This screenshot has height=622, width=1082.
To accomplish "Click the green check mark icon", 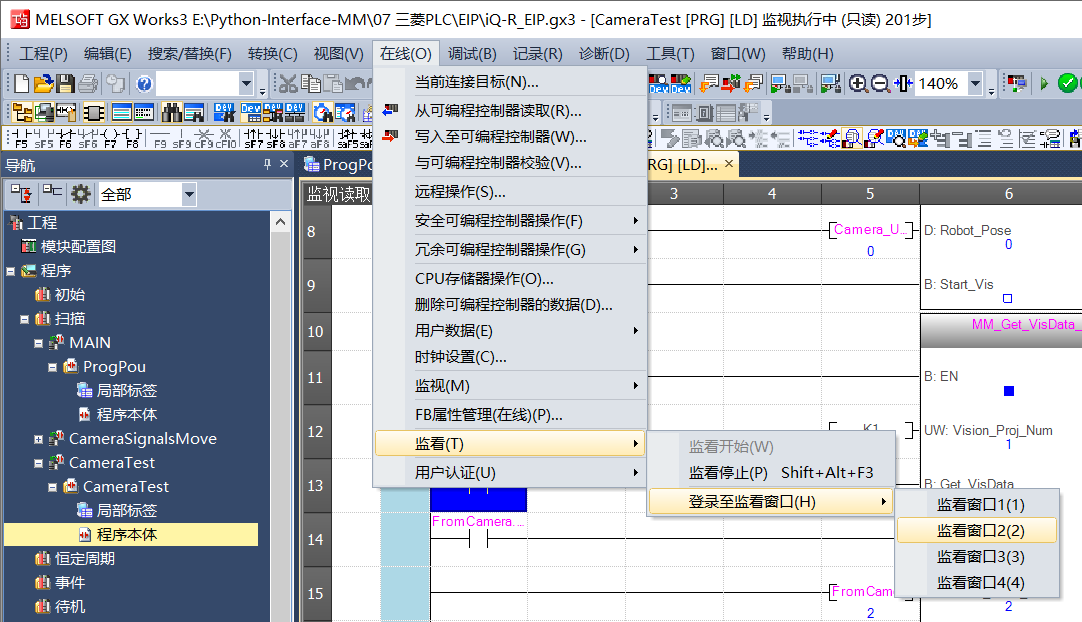I will pyautogui.click(x=1068, y=84).
